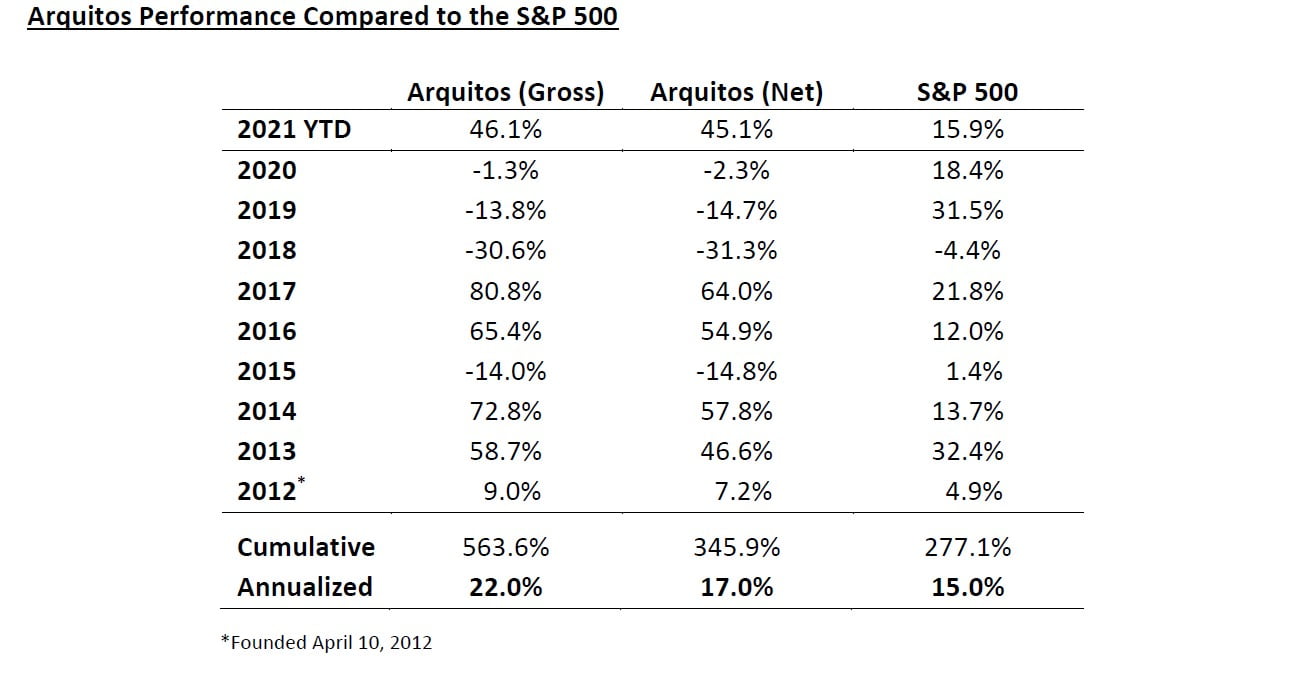
Task: Click the "Arquitos Performance Compared to the S&P 500" title
Action: tap(322, 18)
